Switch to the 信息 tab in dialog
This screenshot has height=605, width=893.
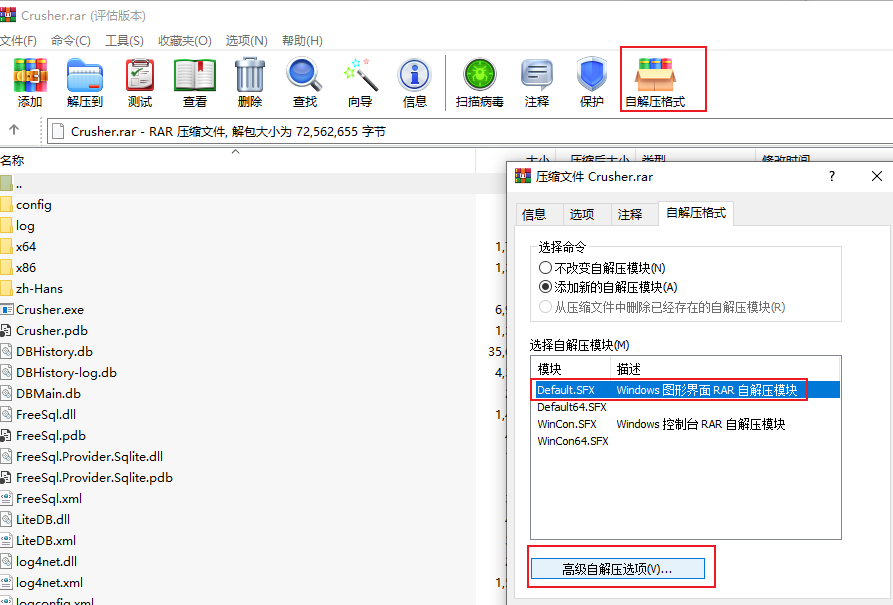pos(534,215)
